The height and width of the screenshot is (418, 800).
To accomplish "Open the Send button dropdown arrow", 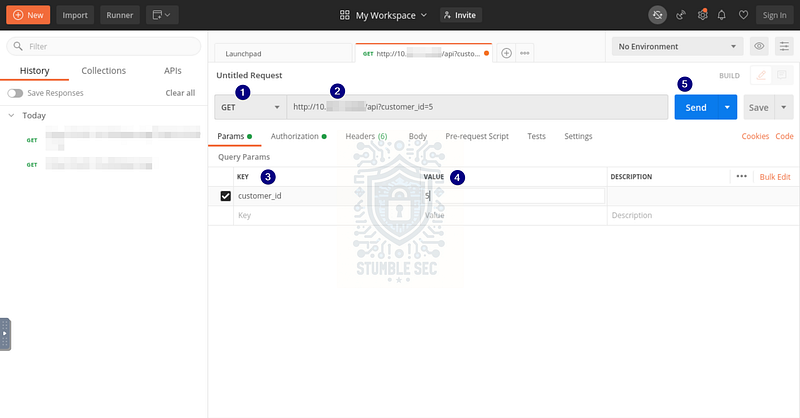I will coord(727,107).
